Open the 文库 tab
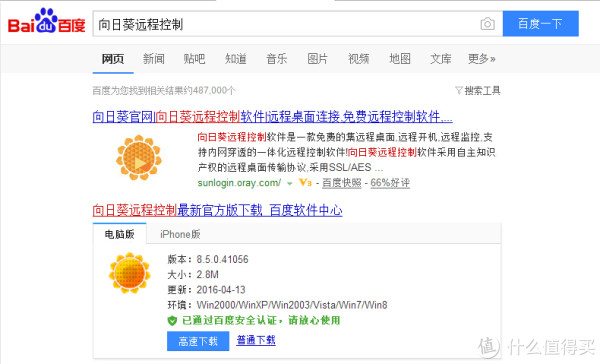The width and height of the screenshot is (600, 364). [x=441, y=59]
